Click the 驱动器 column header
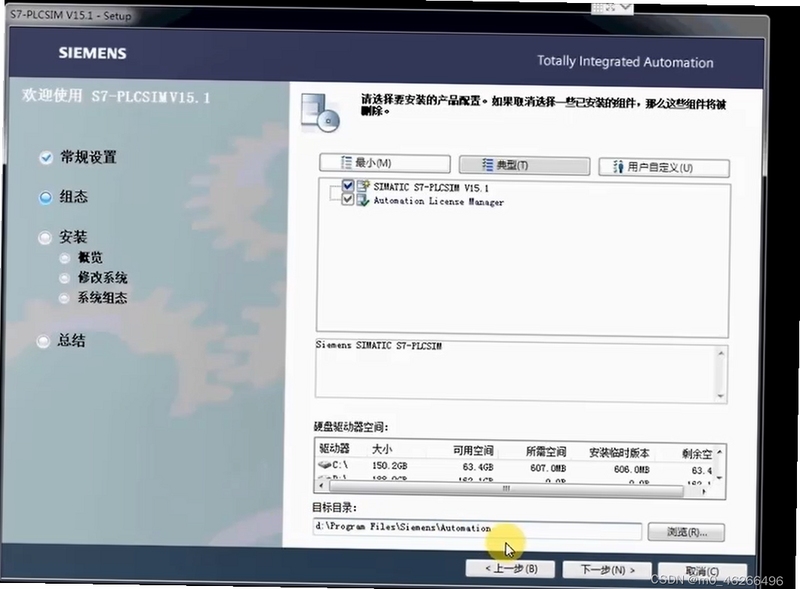 pyautogui.click(x=334, y=448)
